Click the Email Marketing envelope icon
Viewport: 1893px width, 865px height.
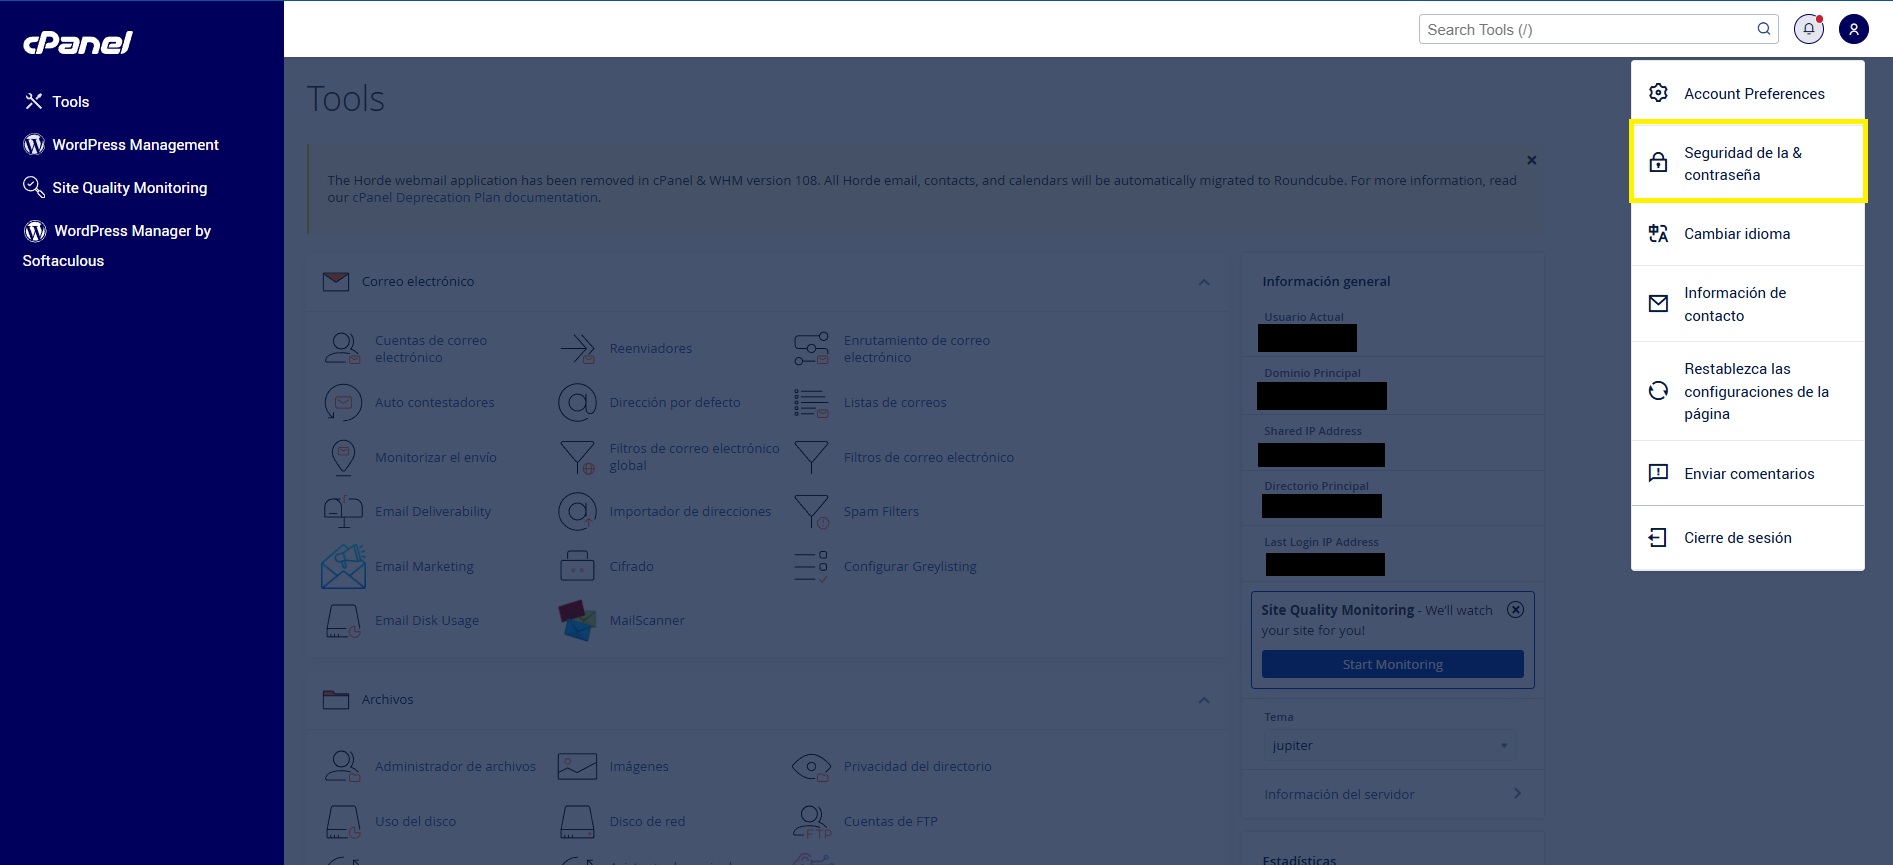343,566
